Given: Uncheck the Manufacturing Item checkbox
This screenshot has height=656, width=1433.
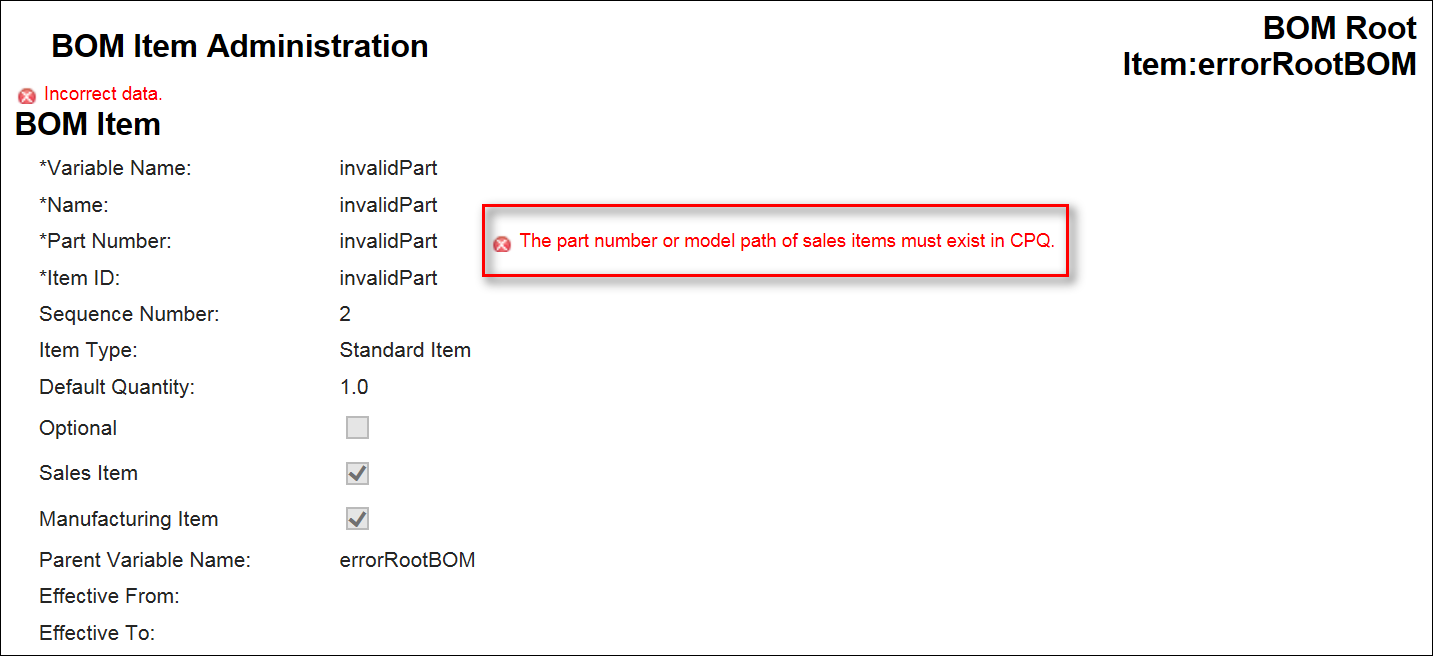Looking at the screenshot, I should pos(357,518).
